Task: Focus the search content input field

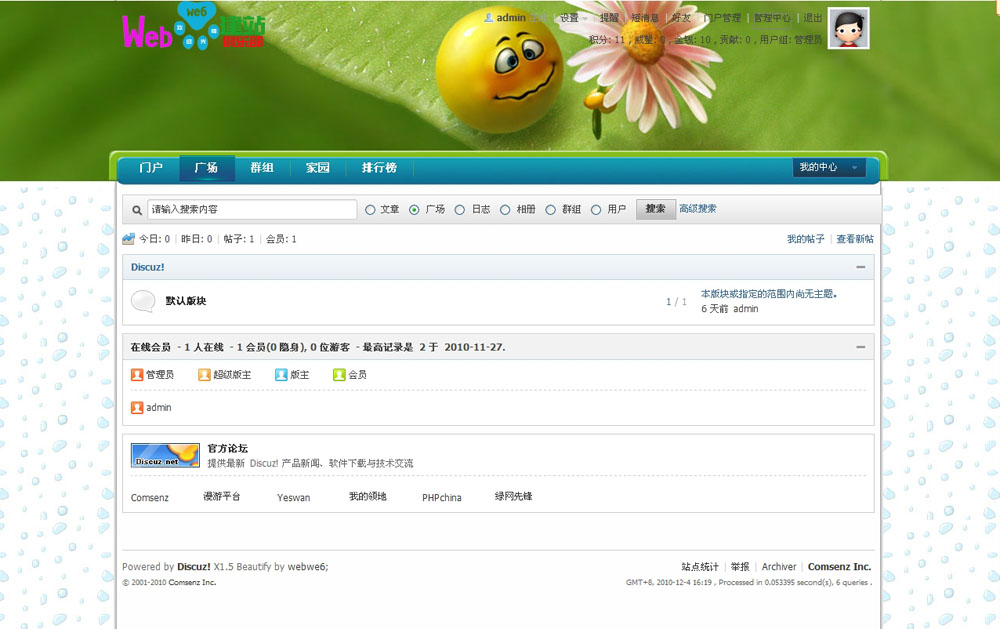Action: [x=252, y=209]
